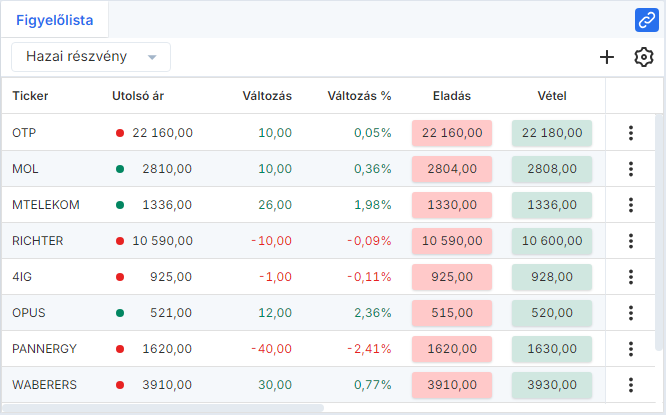This screenshot has height=415, width=666.
Task: Click MOL last price 2810,00
Action: pyautogui.click(x=167, y=169)
